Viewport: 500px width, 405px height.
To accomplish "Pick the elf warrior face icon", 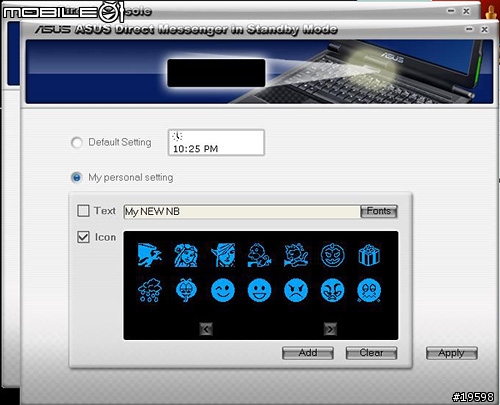I will coord(223,255).
